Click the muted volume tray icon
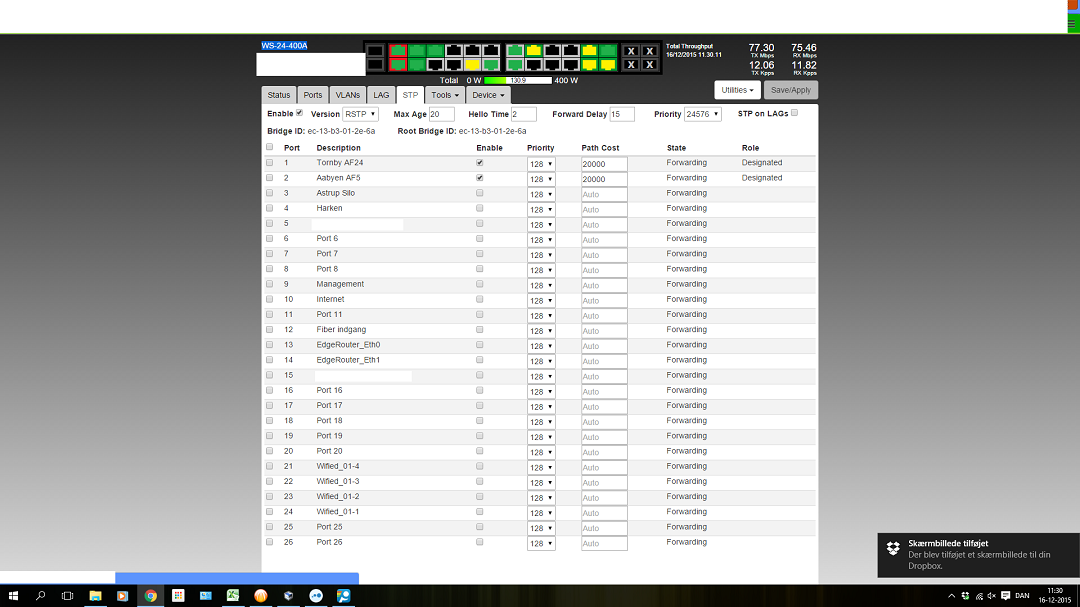The height and width of the screenshot is (607, 1080). pos(990,595)
